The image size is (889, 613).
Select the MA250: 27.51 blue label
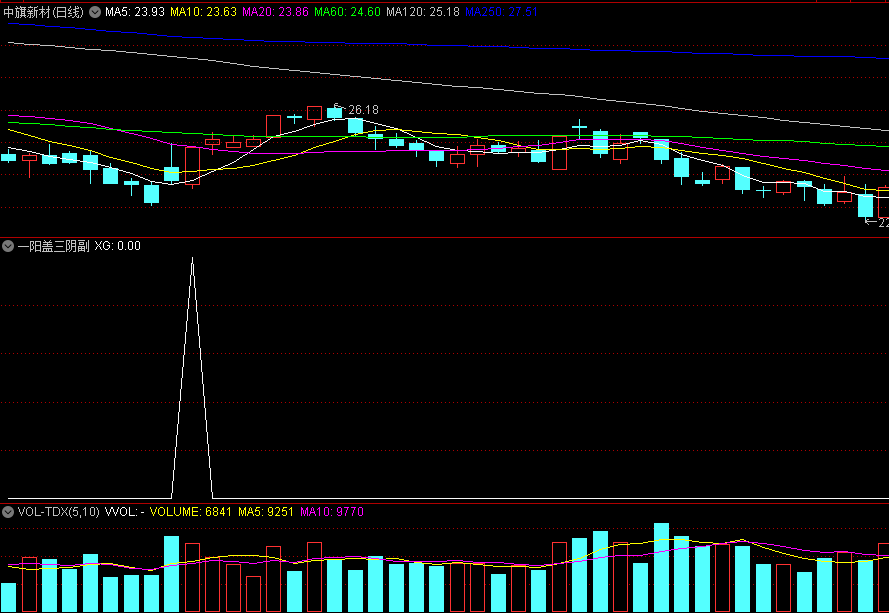501,12
